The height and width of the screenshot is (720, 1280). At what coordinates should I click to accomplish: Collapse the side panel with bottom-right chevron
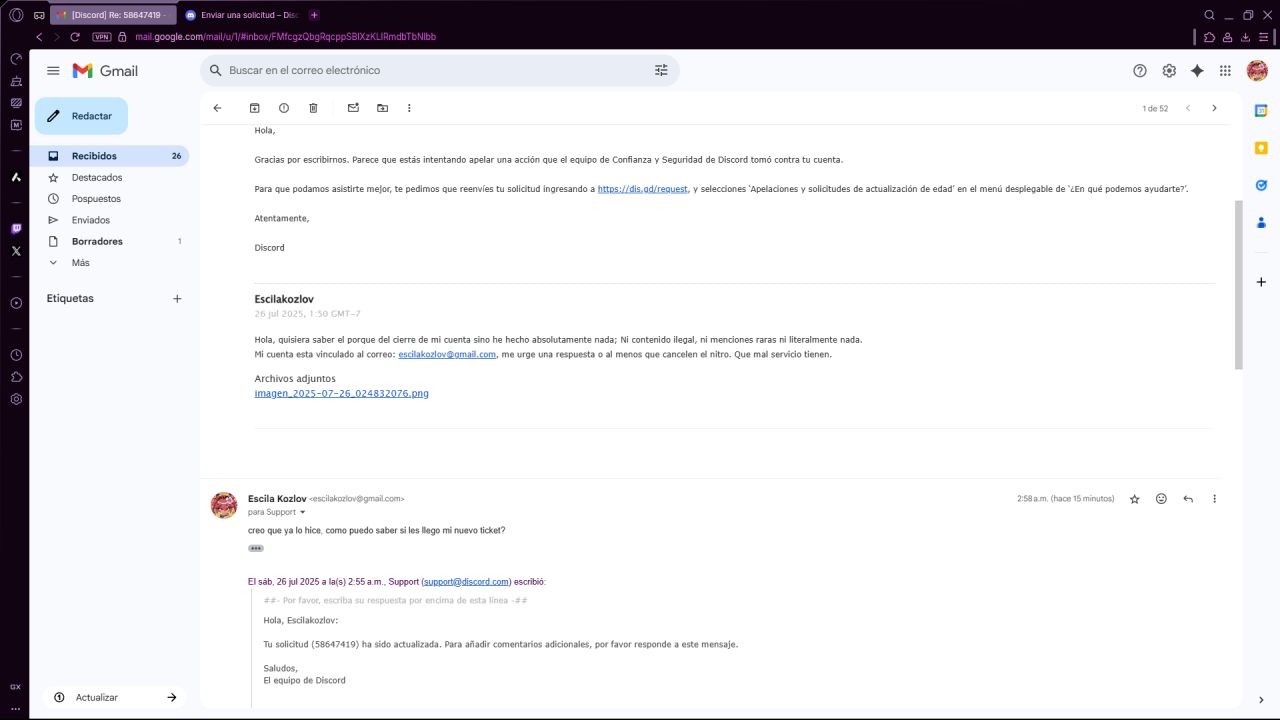[1261, 700]
